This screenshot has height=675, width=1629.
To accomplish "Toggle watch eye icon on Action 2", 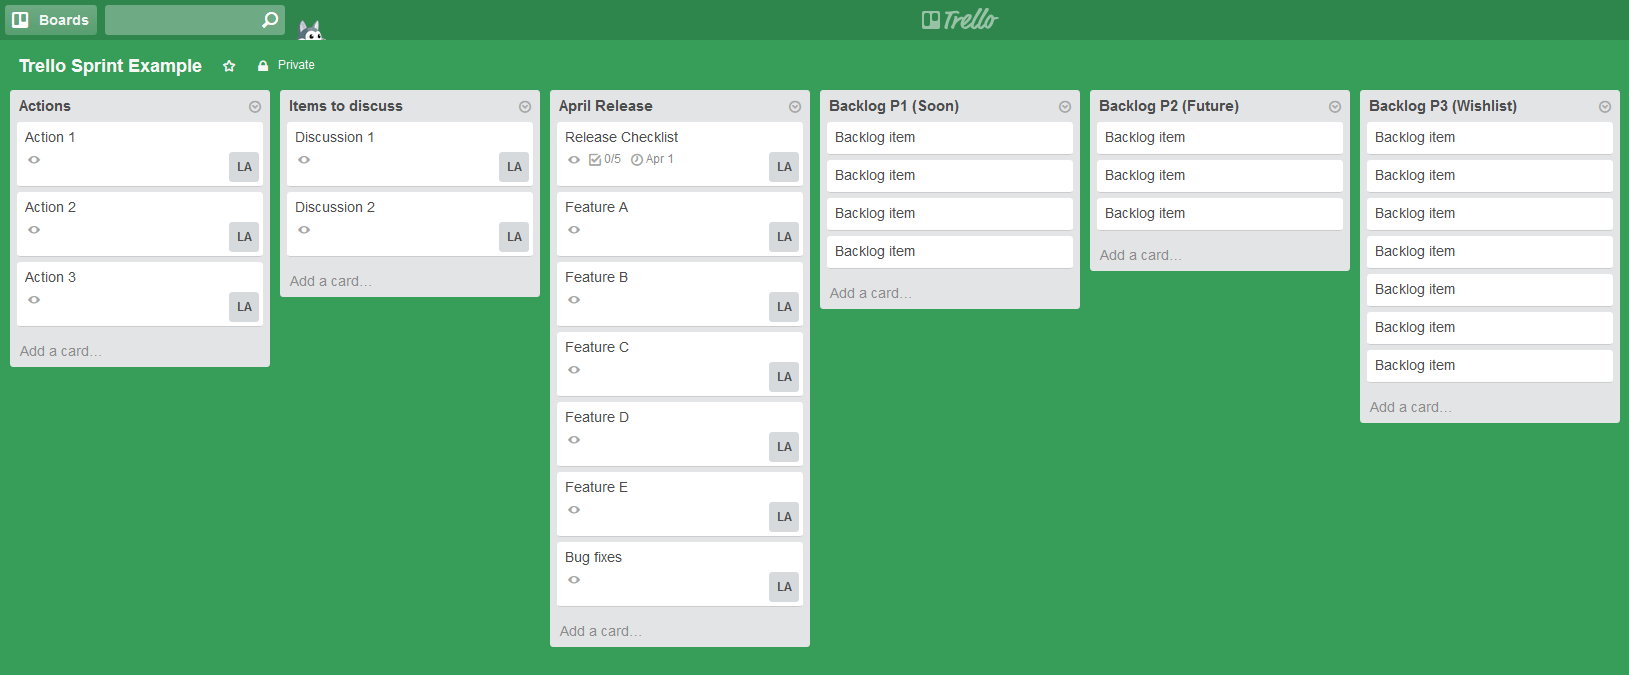I will [34, 230].
